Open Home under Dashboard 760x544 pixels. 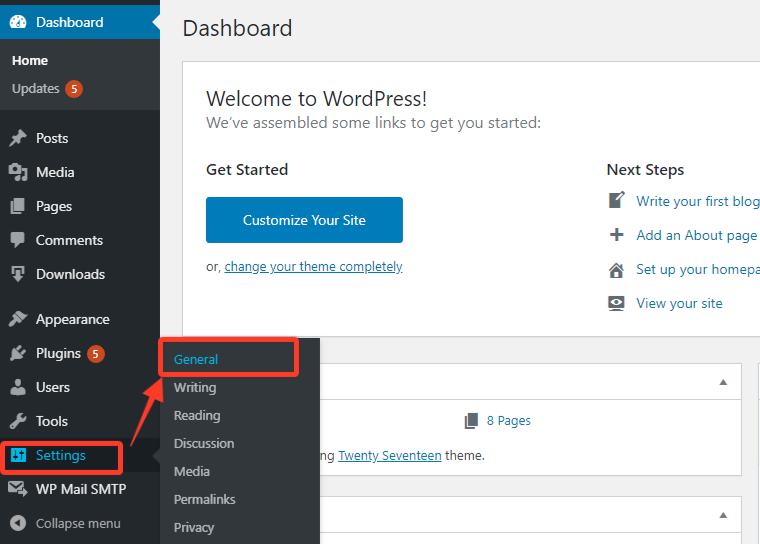[30, 61]
